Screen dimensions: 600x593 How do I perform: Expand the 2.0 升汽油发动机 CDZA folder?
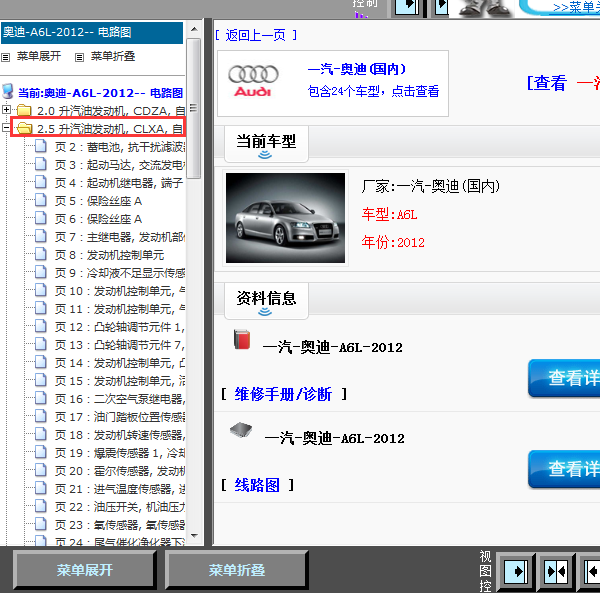coord(6,110)
